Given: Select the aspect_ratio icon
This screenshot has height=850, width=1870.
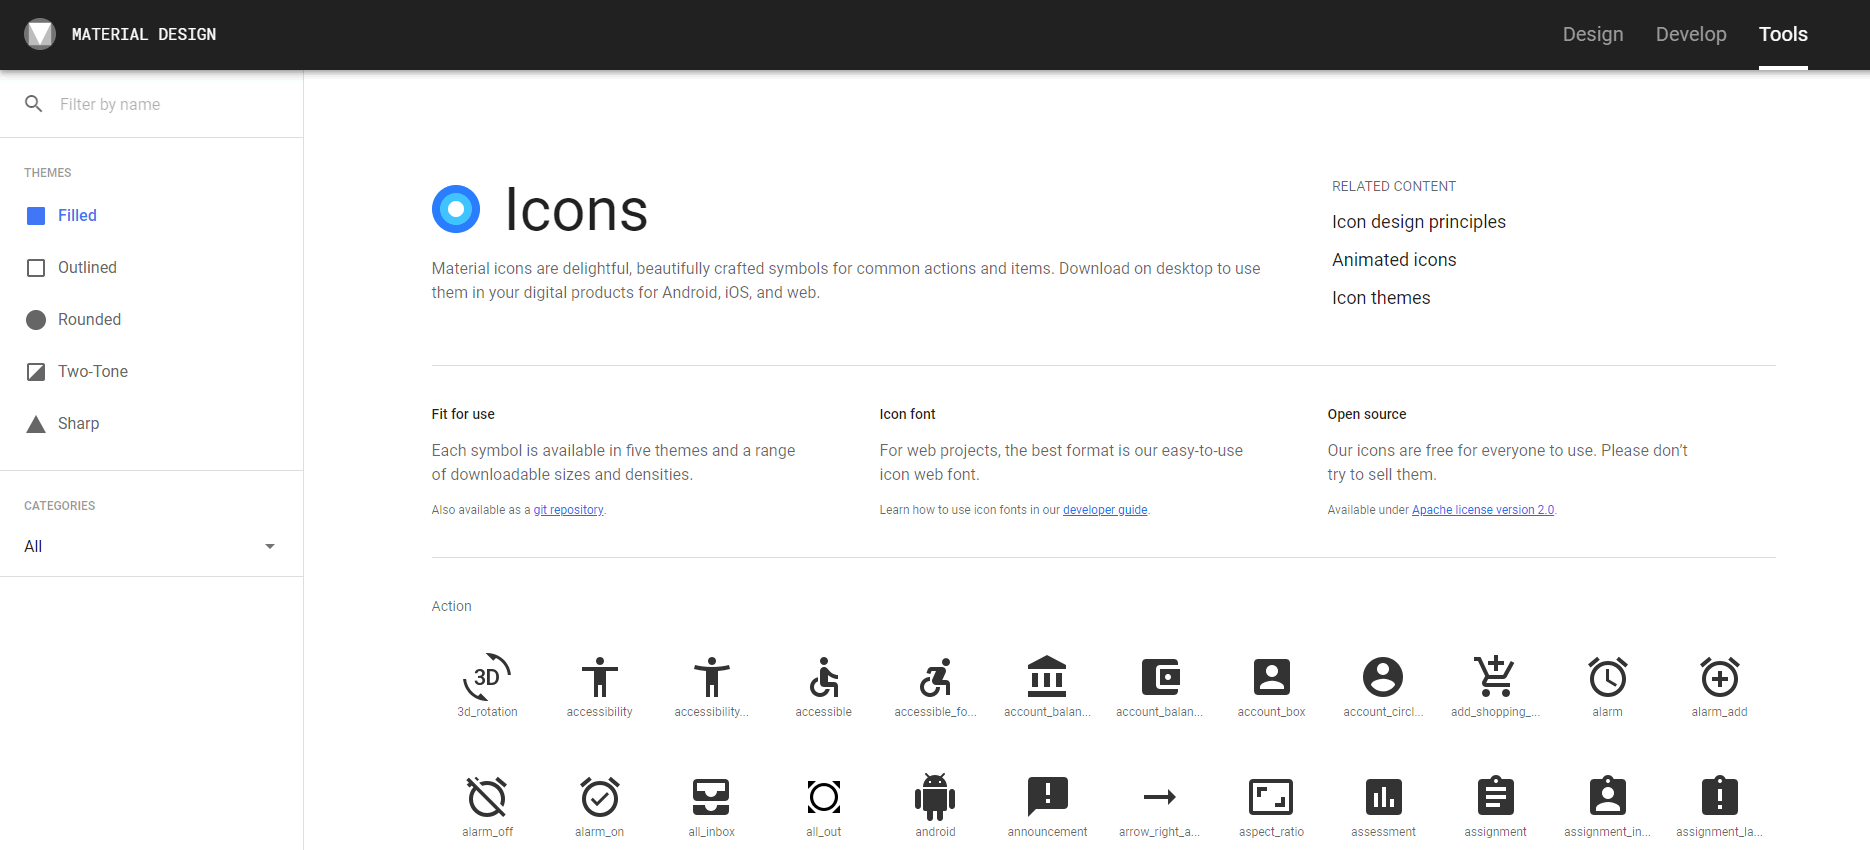Looking at the screenshot, I should pos(1271,797).
